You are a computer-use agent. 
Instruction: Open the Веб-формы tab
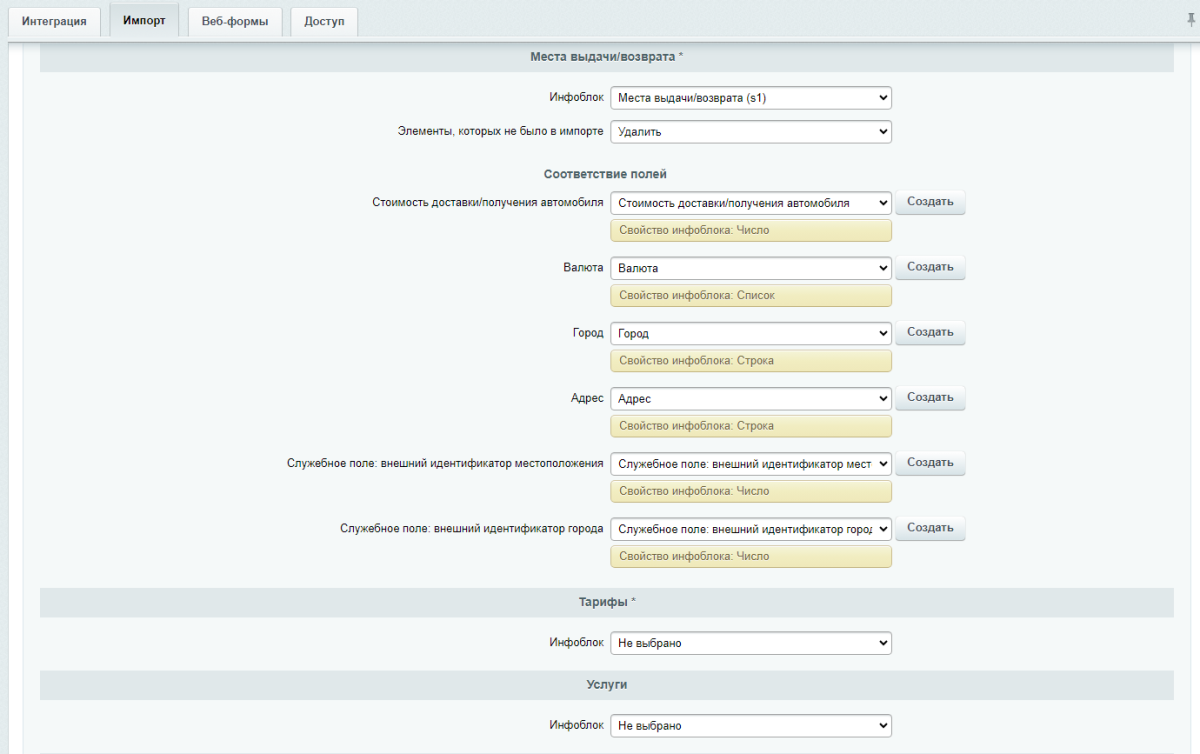234,20
